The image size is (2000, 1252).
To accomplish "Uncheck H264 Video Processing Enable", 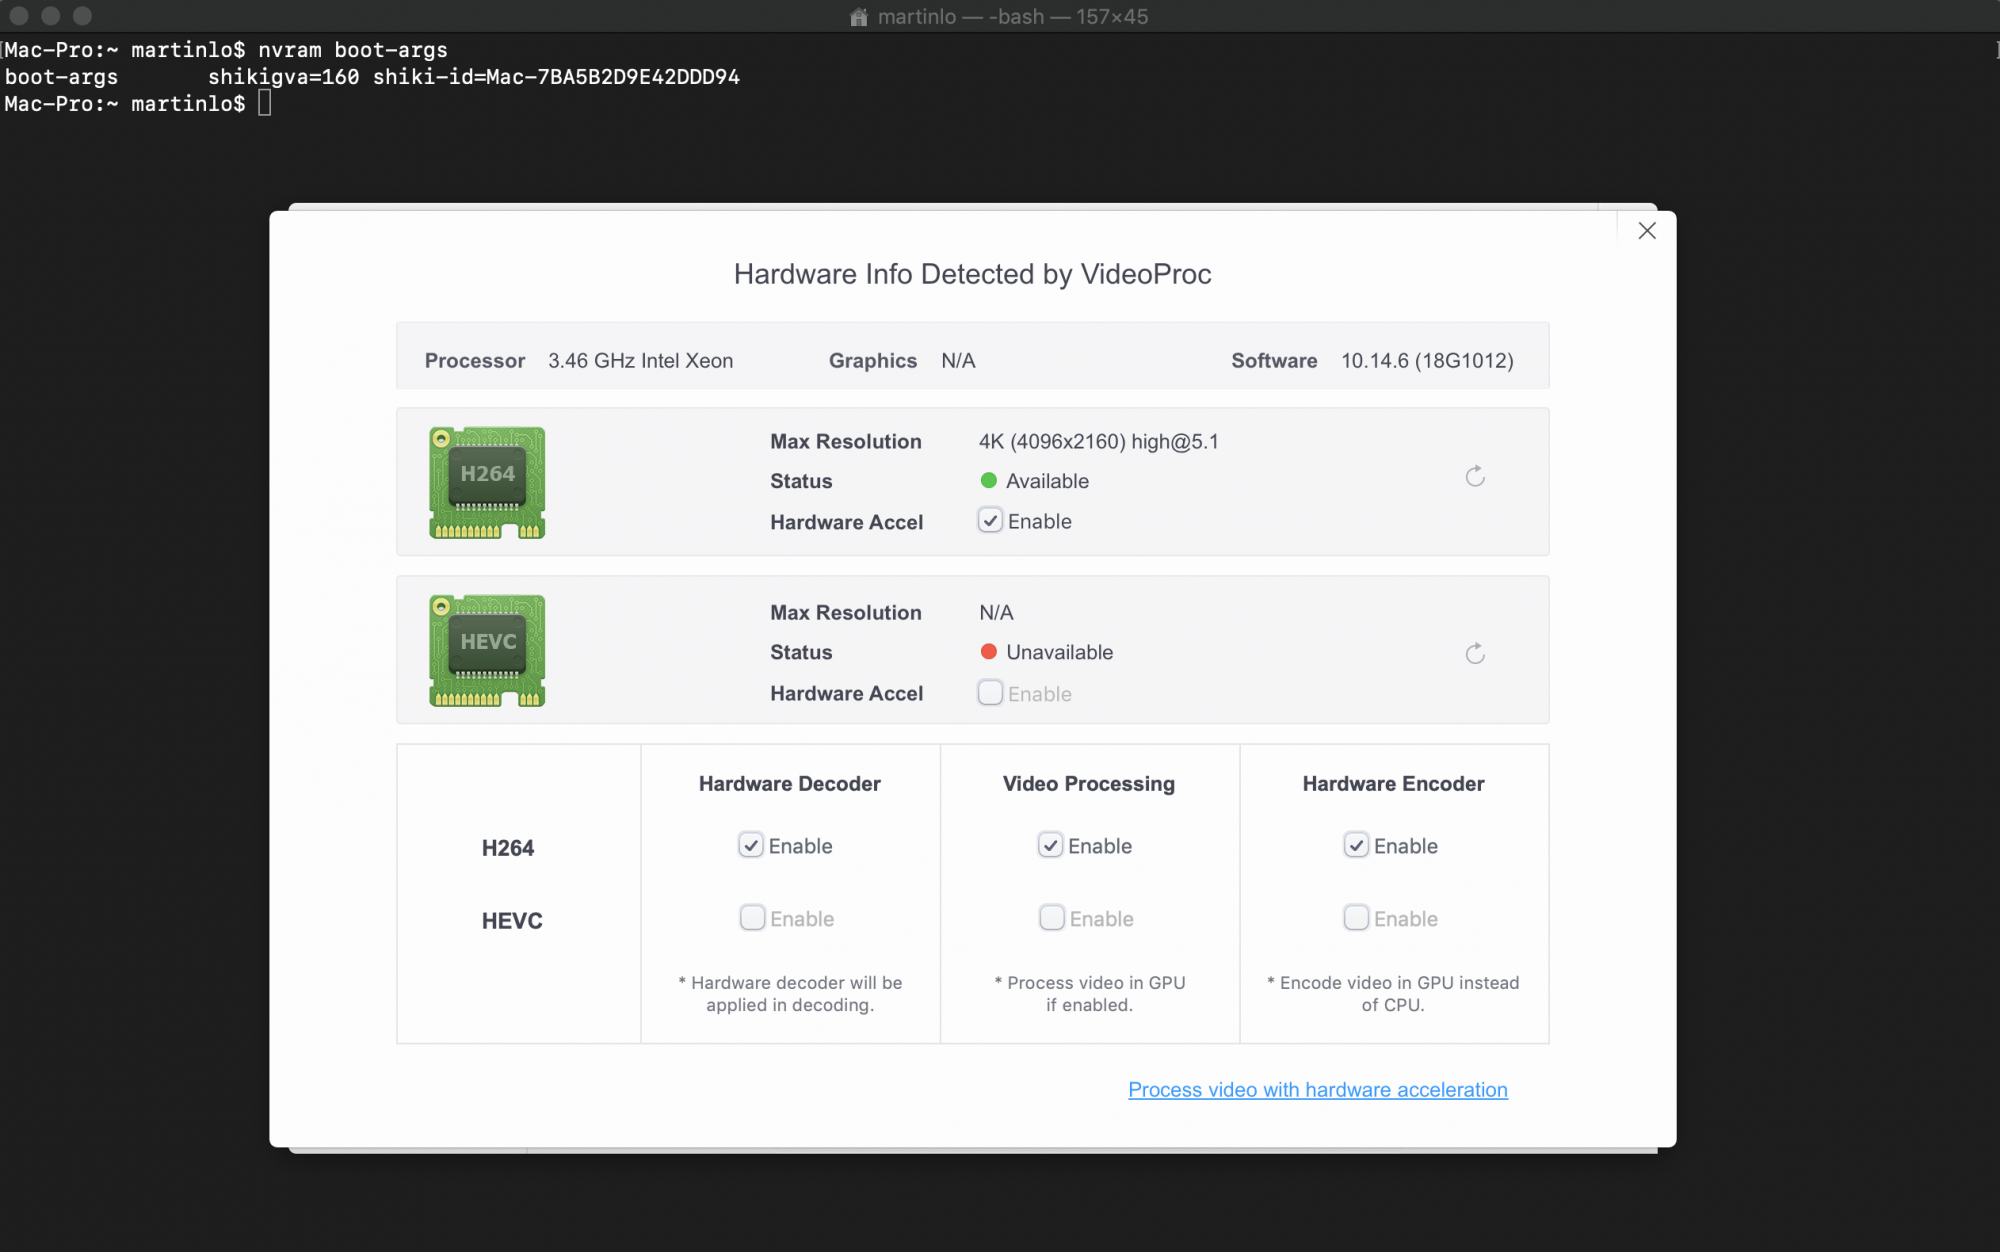I will 1050,846.
